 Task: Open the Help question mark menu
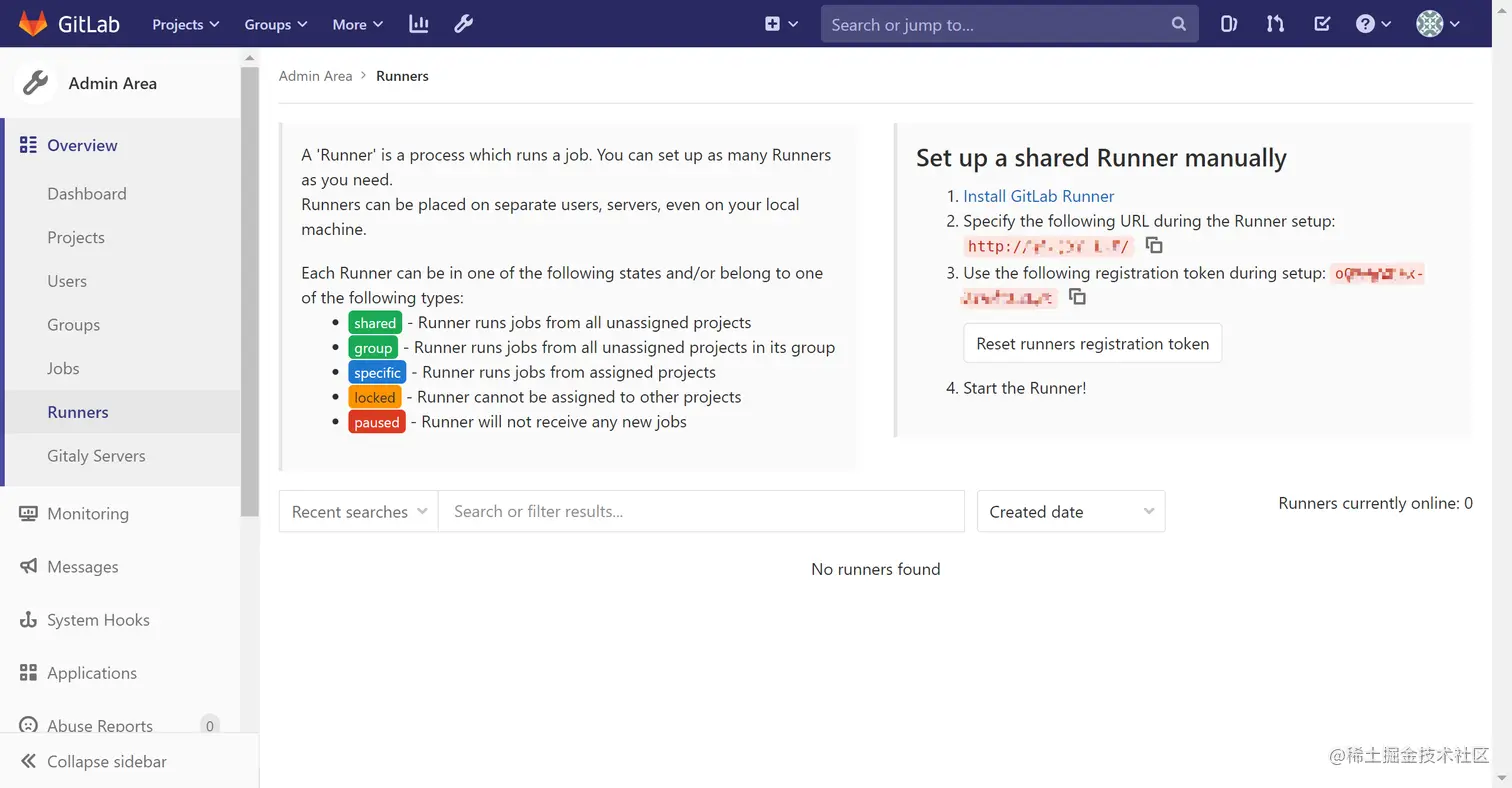1373,24
